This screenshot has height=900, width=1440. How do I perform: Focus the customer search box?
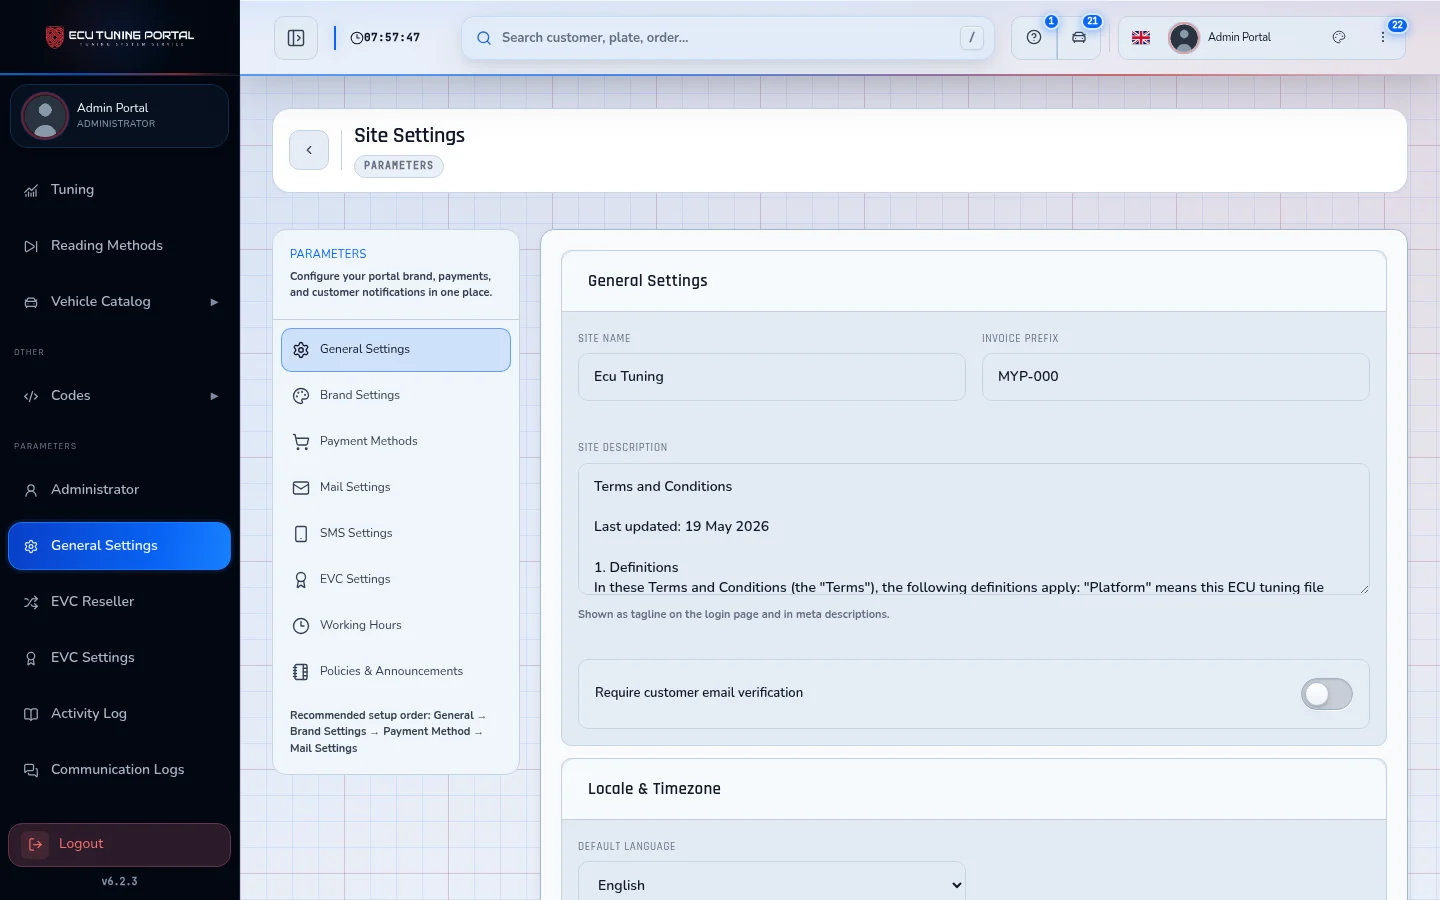[728, 38]
